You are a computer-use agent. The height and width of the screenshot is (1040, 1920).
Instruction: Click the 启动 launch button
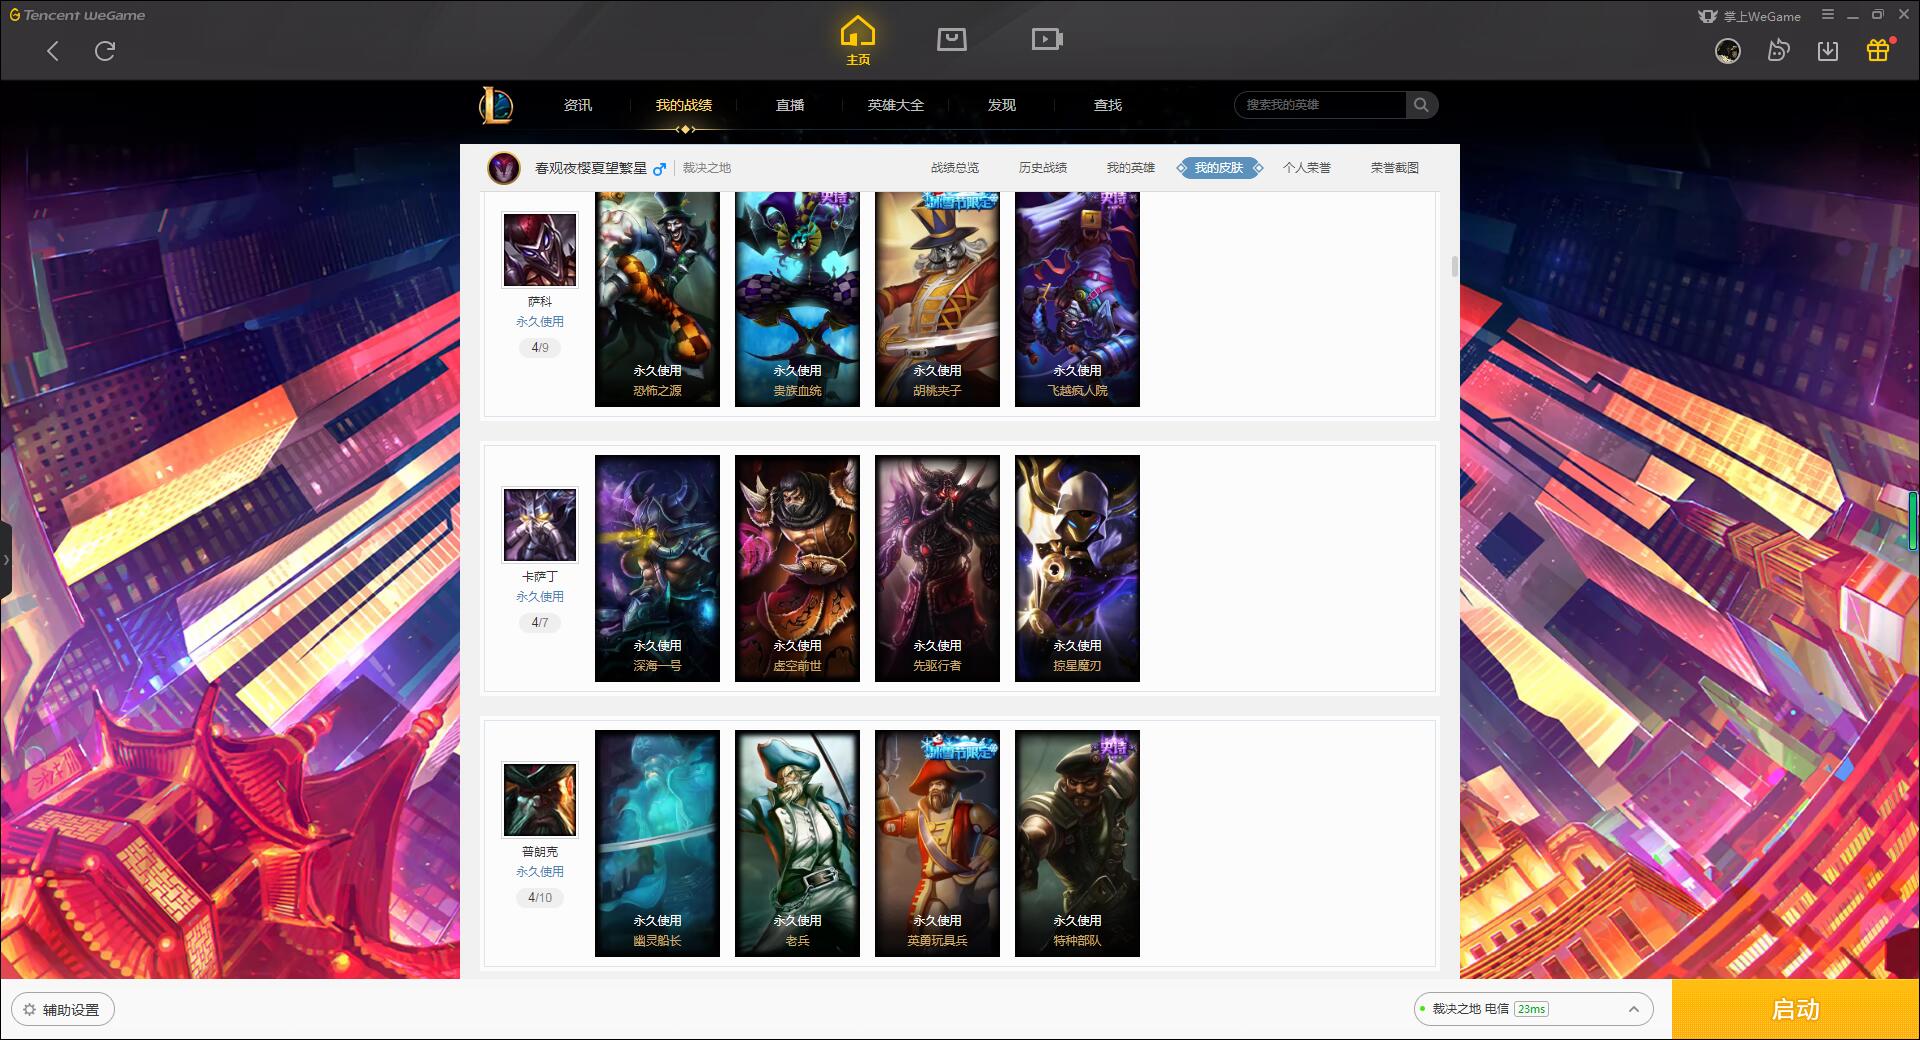point(1795,1009)
